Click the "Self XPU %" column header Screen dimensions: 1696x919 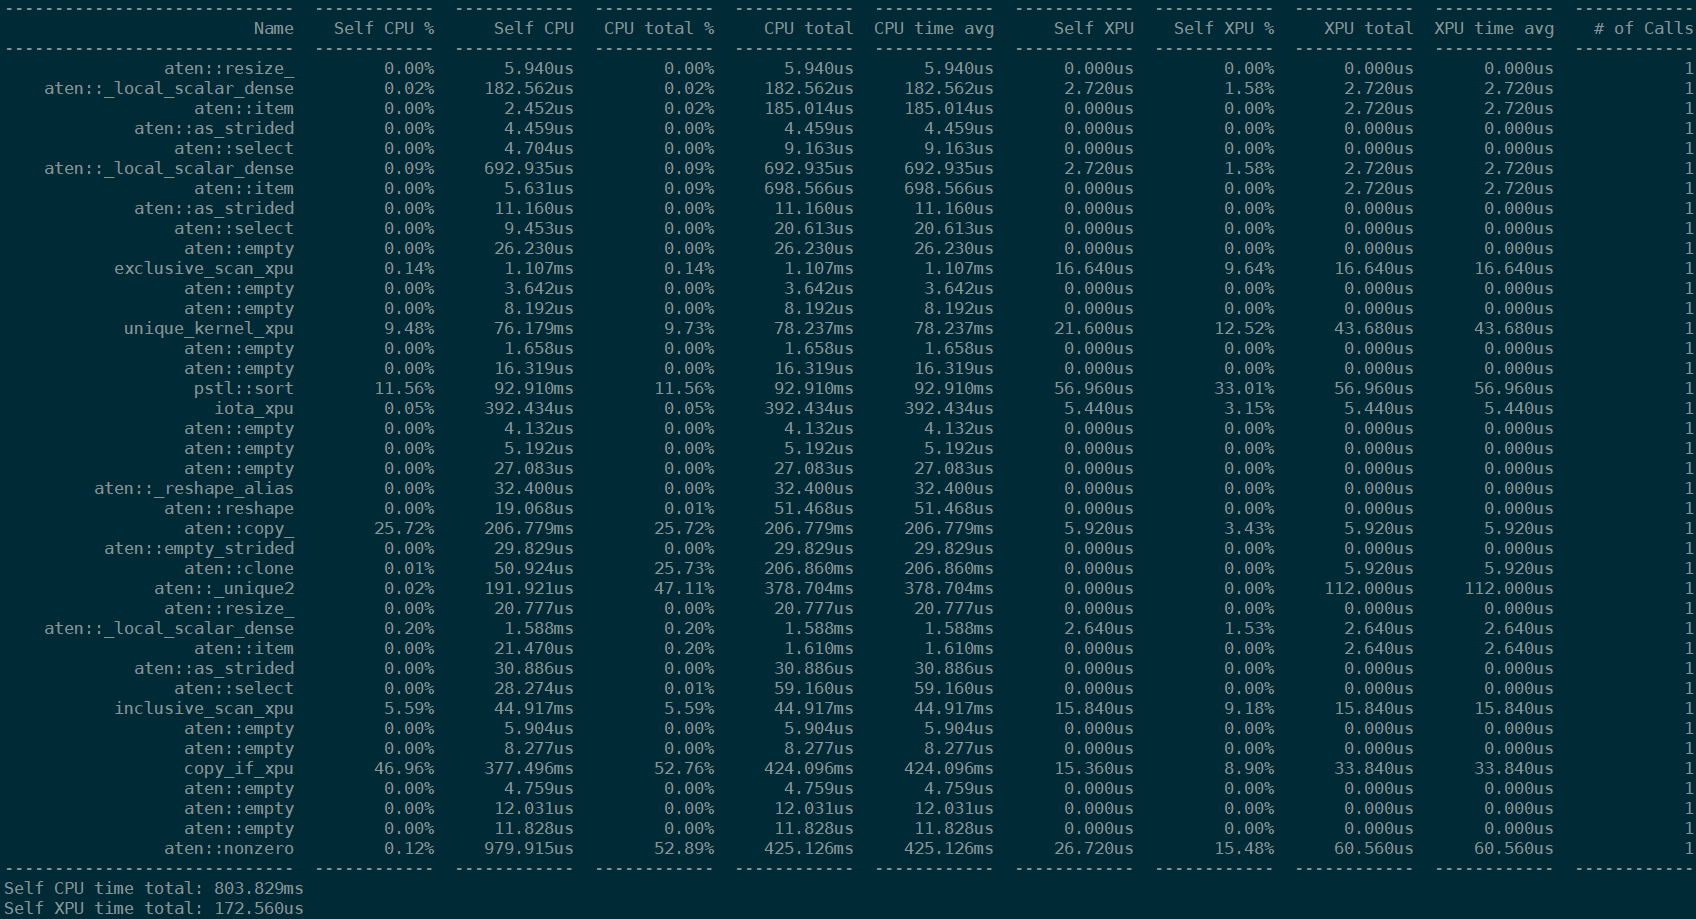tap(1224, 28)
